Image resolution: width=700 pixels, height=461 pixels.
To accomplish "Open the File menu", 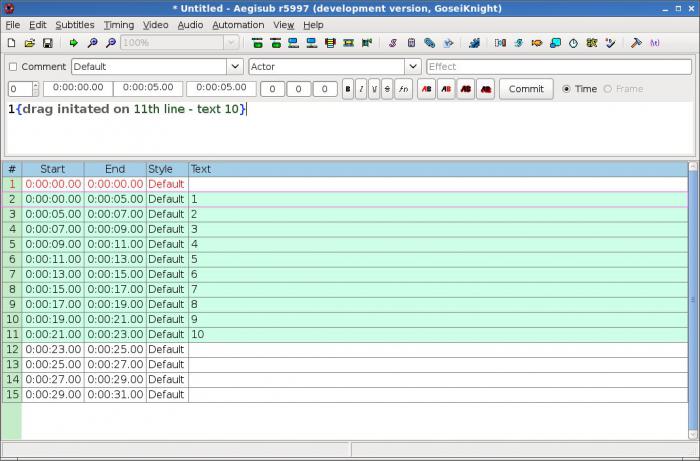I will [12, 25].
